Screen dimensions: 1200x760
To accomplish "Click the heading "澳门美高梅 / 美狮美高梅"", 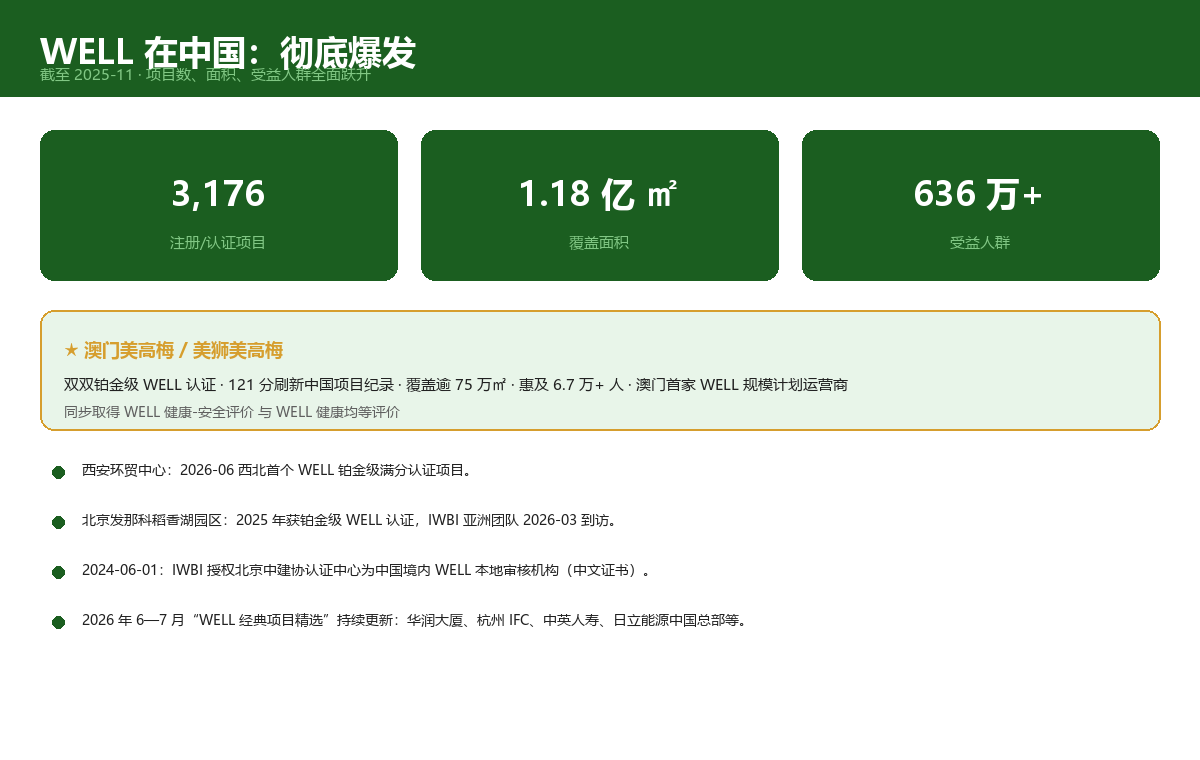I will click(x=183, y=350).
